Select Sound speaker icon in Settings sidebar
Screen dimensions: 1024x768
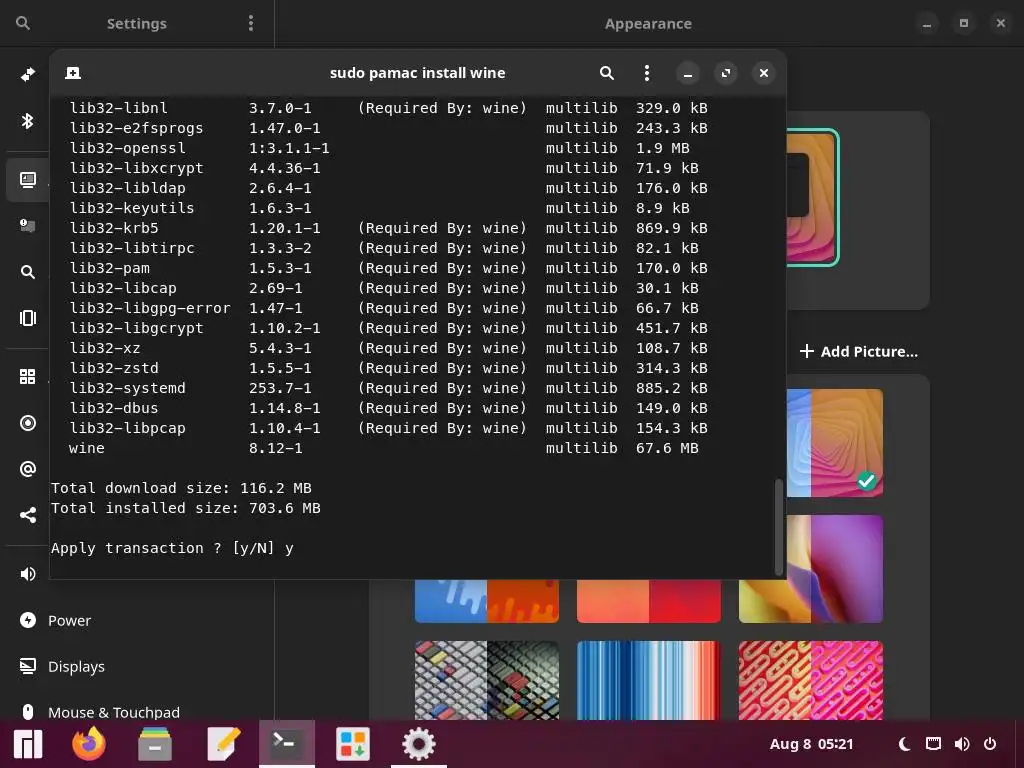[27, 574]
